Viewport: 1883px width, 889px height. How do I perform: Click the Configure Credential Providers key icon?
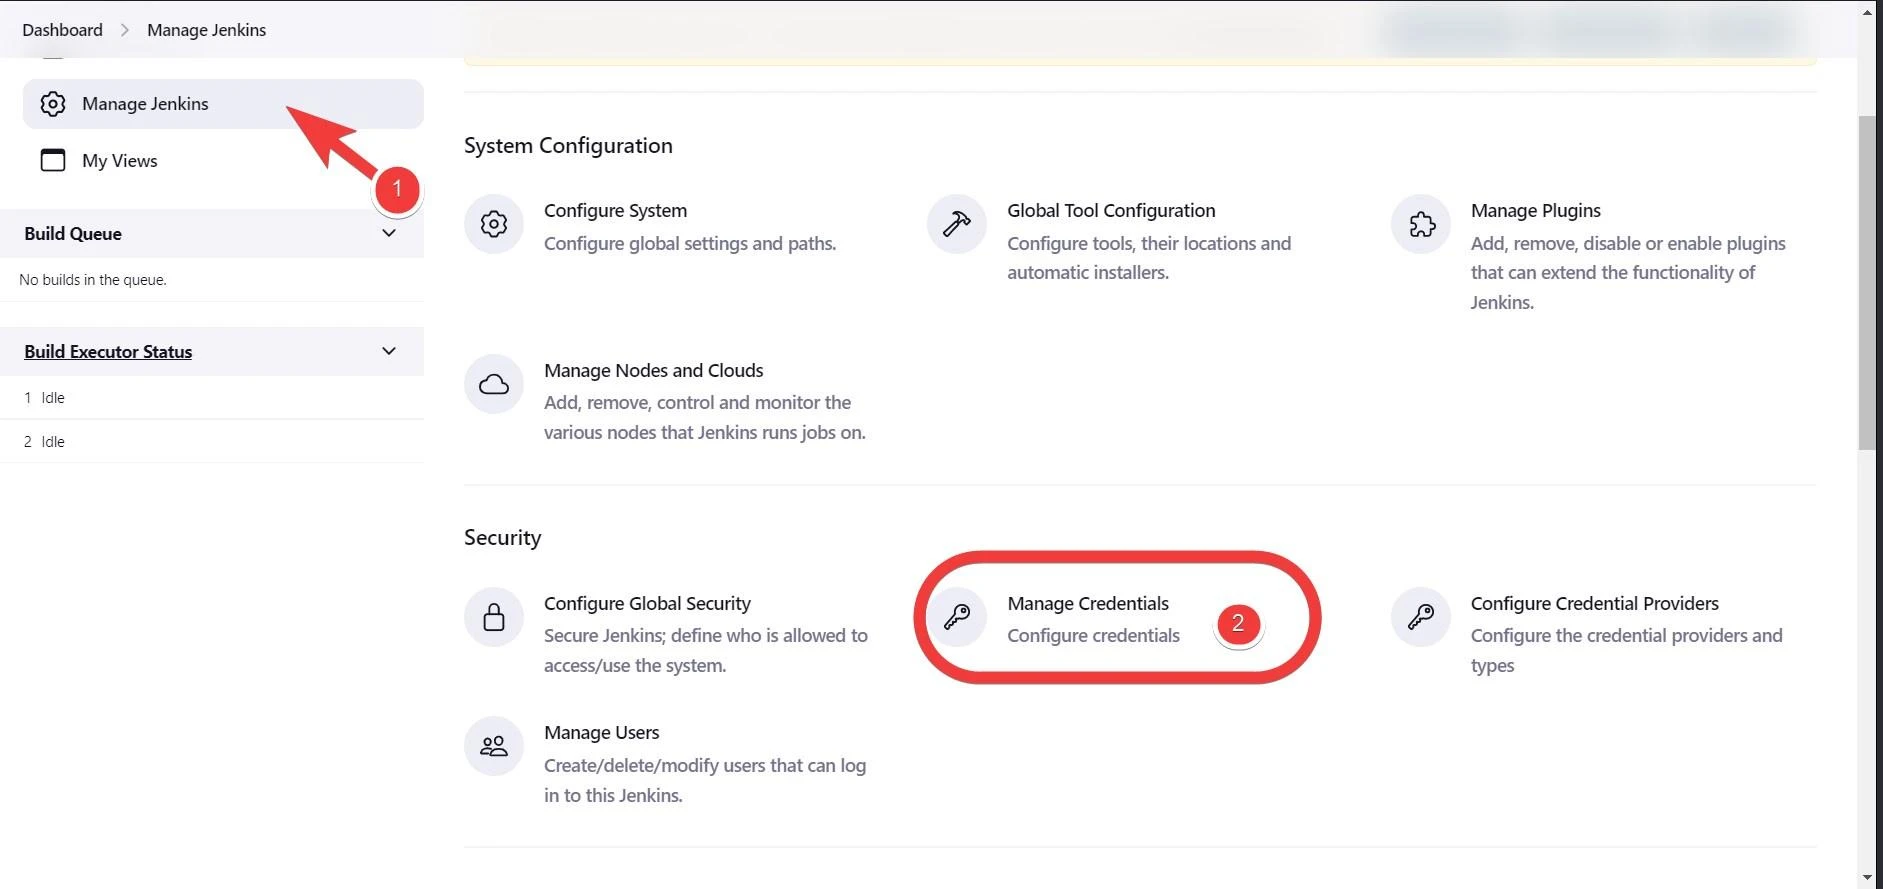(x=1421, y=617)
